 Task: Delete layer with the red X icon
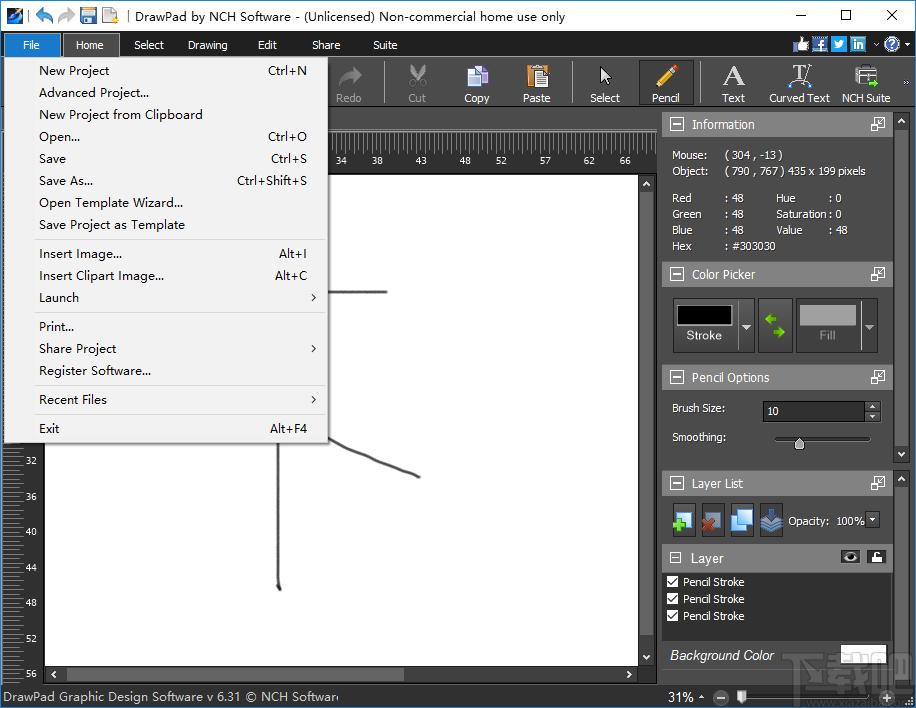point(712,520)
